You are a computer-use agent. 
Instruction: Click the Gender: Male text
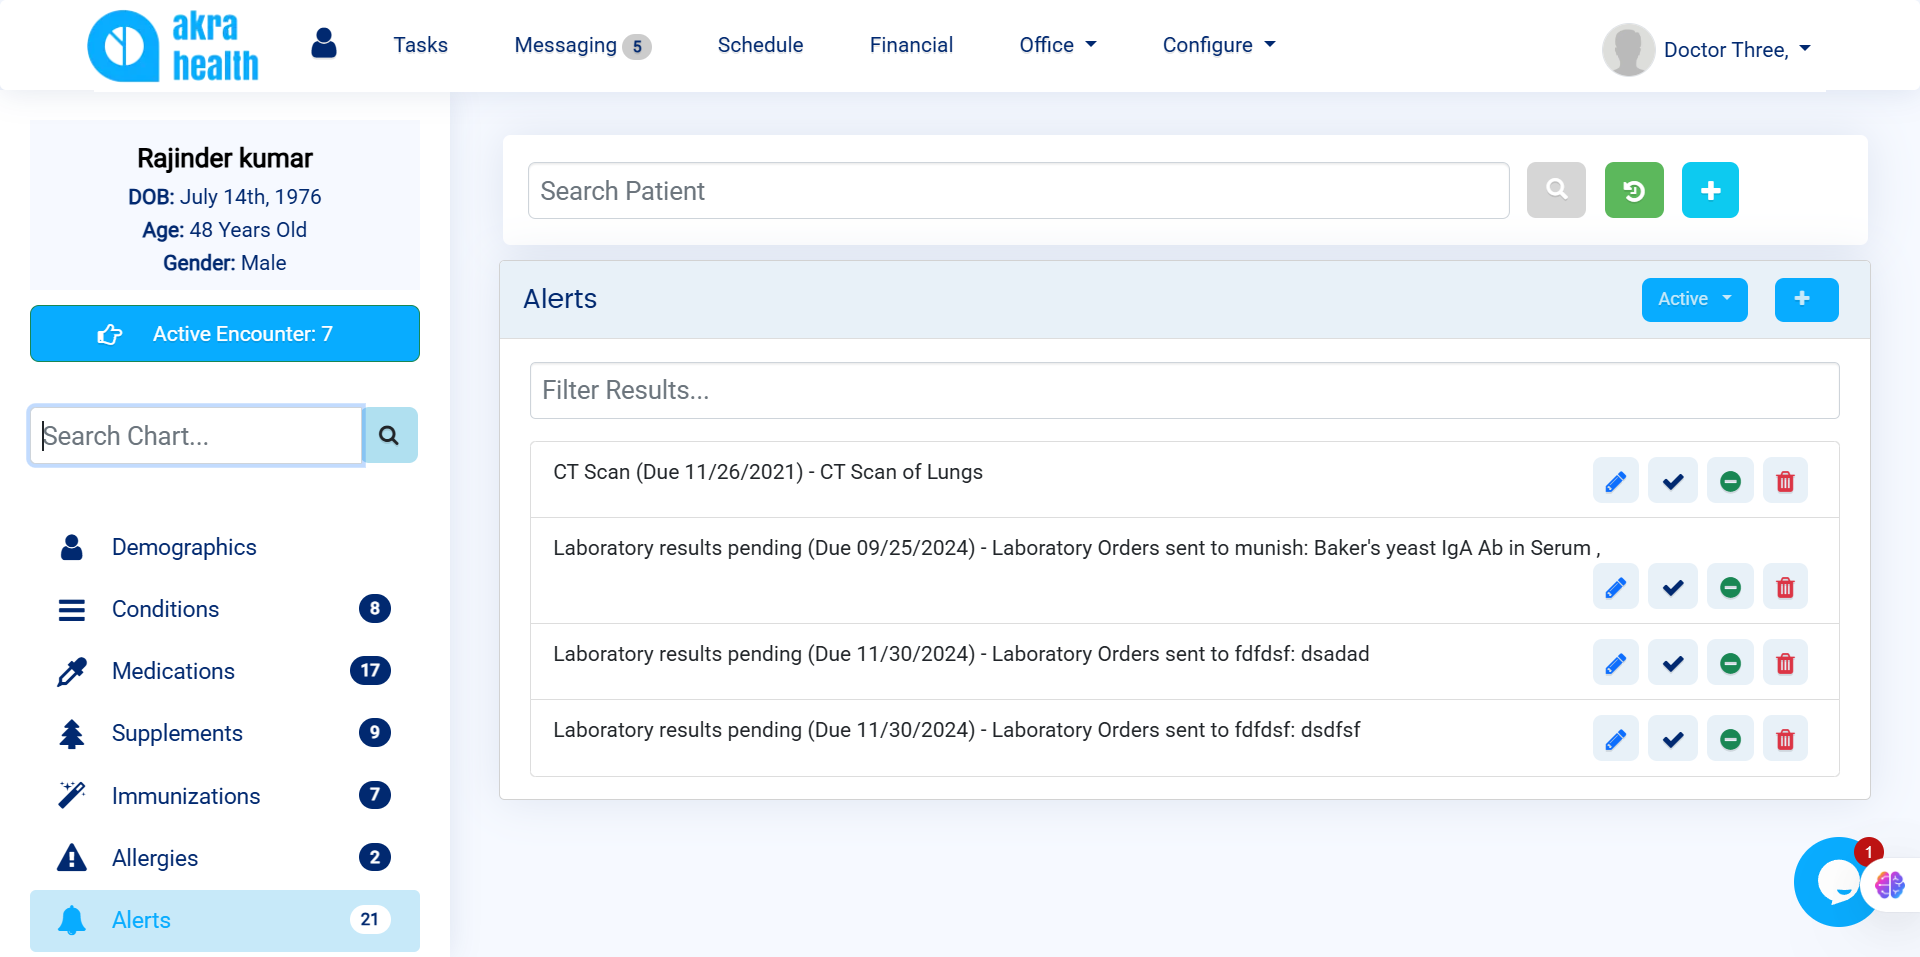coord(225,263)
